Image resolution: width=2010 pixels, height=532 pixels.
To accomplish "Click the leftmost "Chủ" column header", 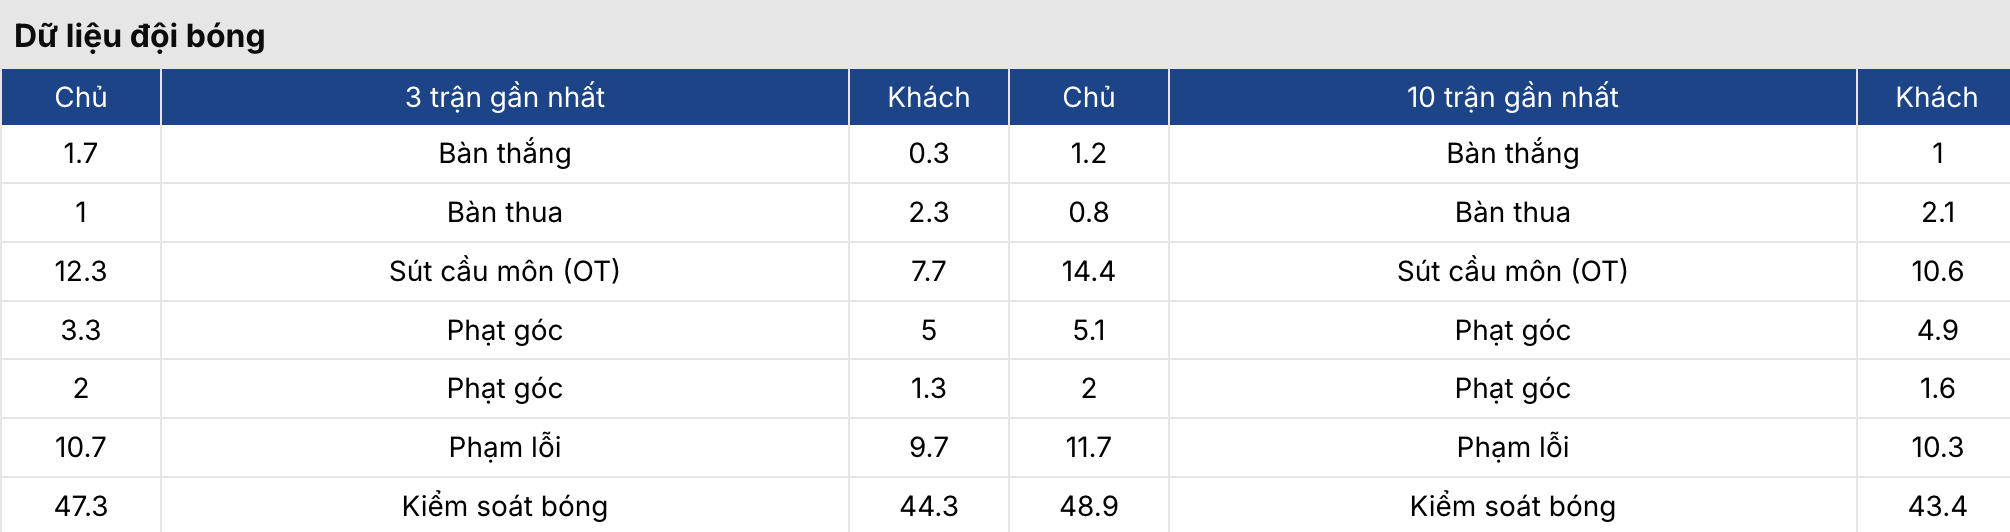I will click(x=81, y=97).
